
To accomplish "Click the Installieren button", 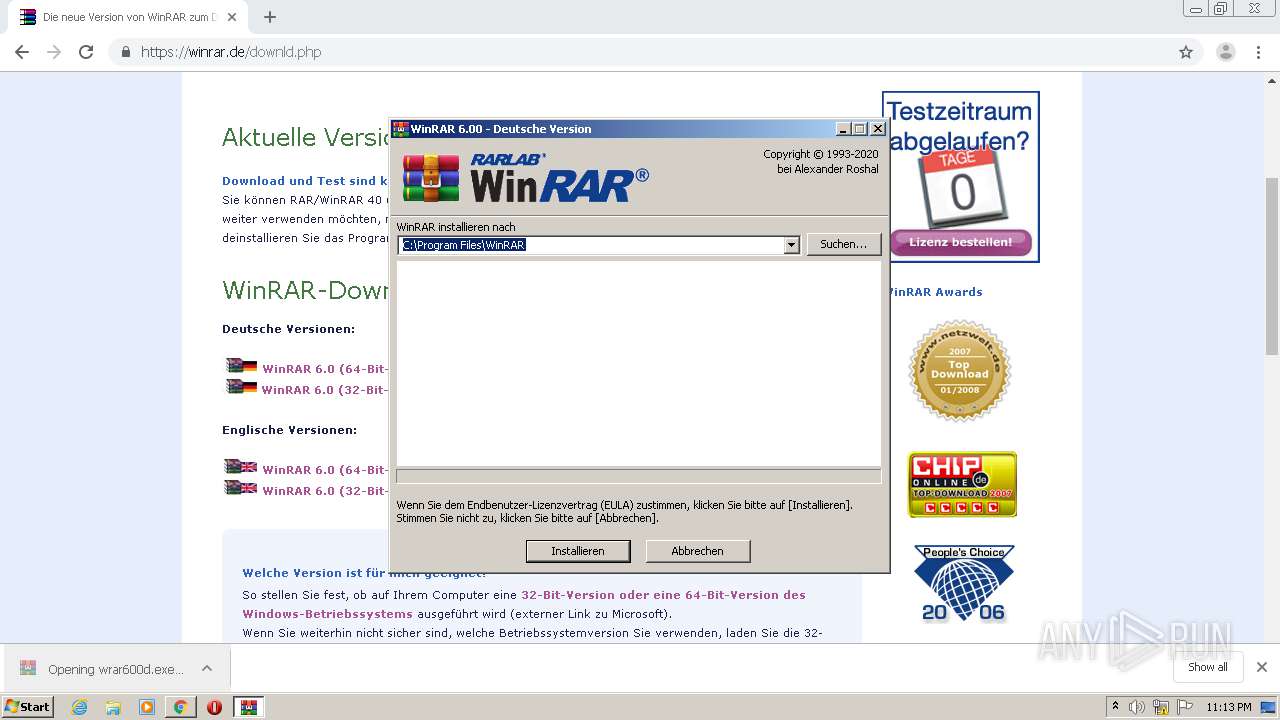I will click(x=578, y=551).
